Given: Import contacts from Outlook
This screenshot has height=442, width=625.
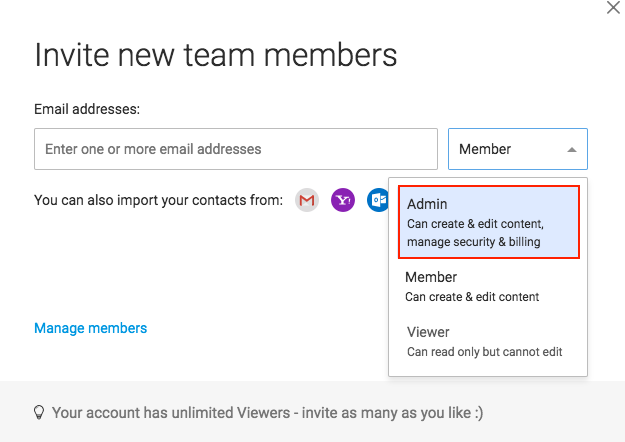Looking at the screenshot, I should [377, 200].
